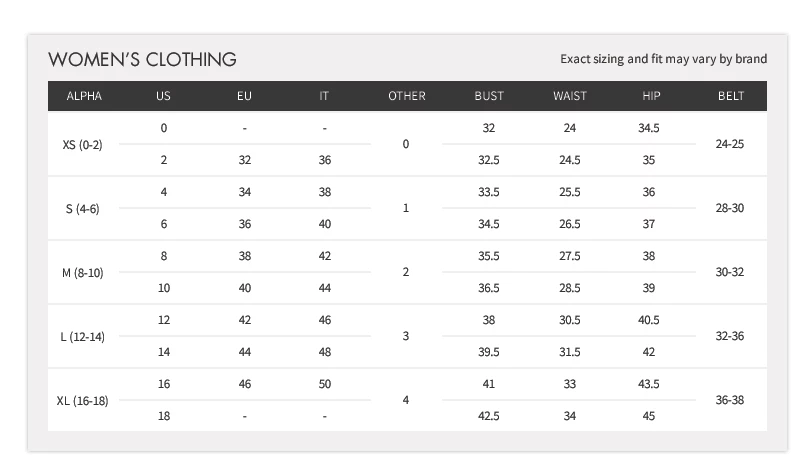
Task: Click the HIP column header
Action: pos(651,96)
